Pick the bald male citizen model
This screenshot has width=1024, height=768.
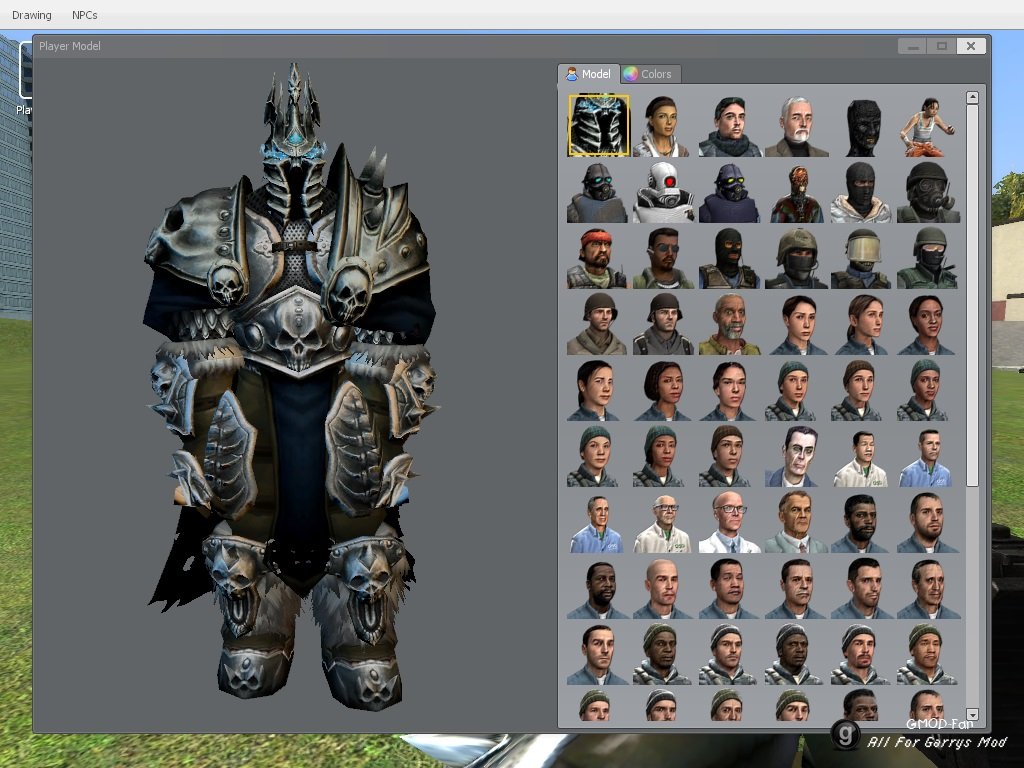(x=664, y=588)
